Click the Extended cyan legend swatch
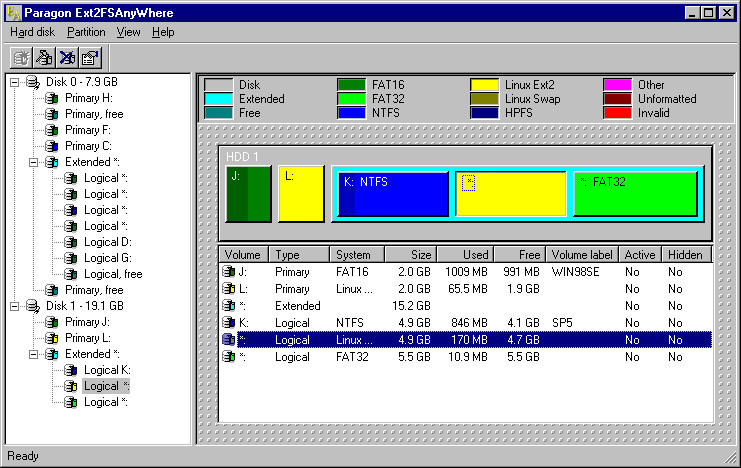This screenshot has width=741, height=468. (218, 99)
